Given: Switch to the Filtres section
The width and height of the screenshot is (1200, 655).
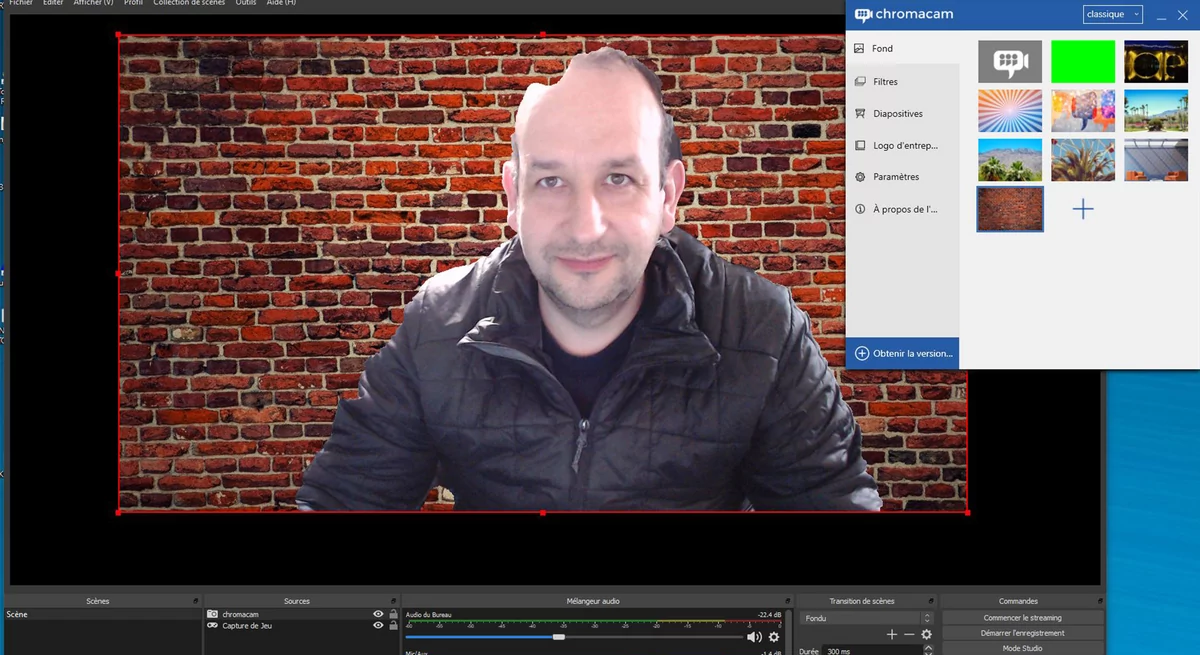Looking at the screenshot, I should [902, 82].
